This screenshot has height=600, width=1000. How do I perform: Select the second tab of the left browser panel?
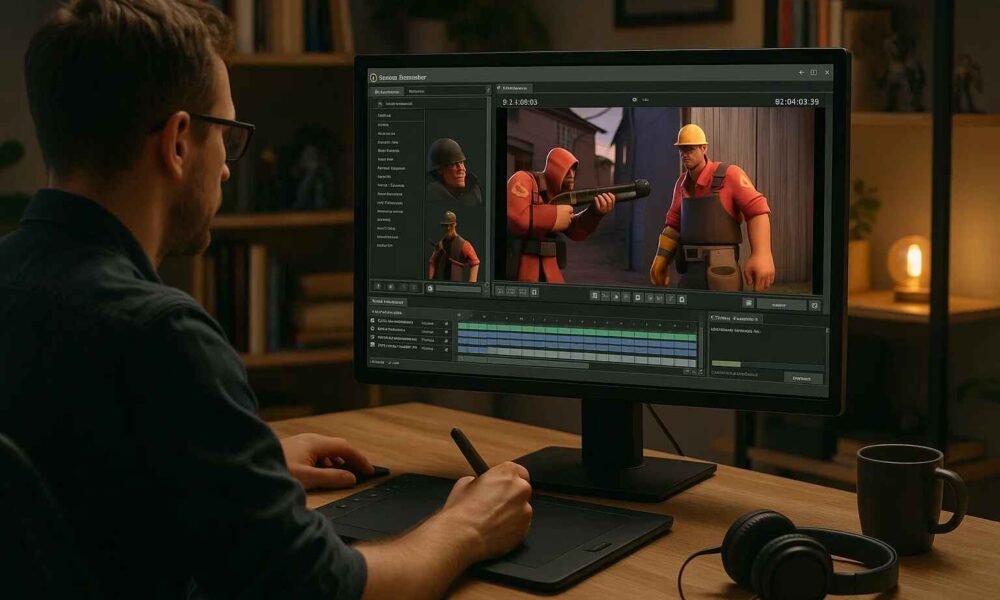click(417, 91)
